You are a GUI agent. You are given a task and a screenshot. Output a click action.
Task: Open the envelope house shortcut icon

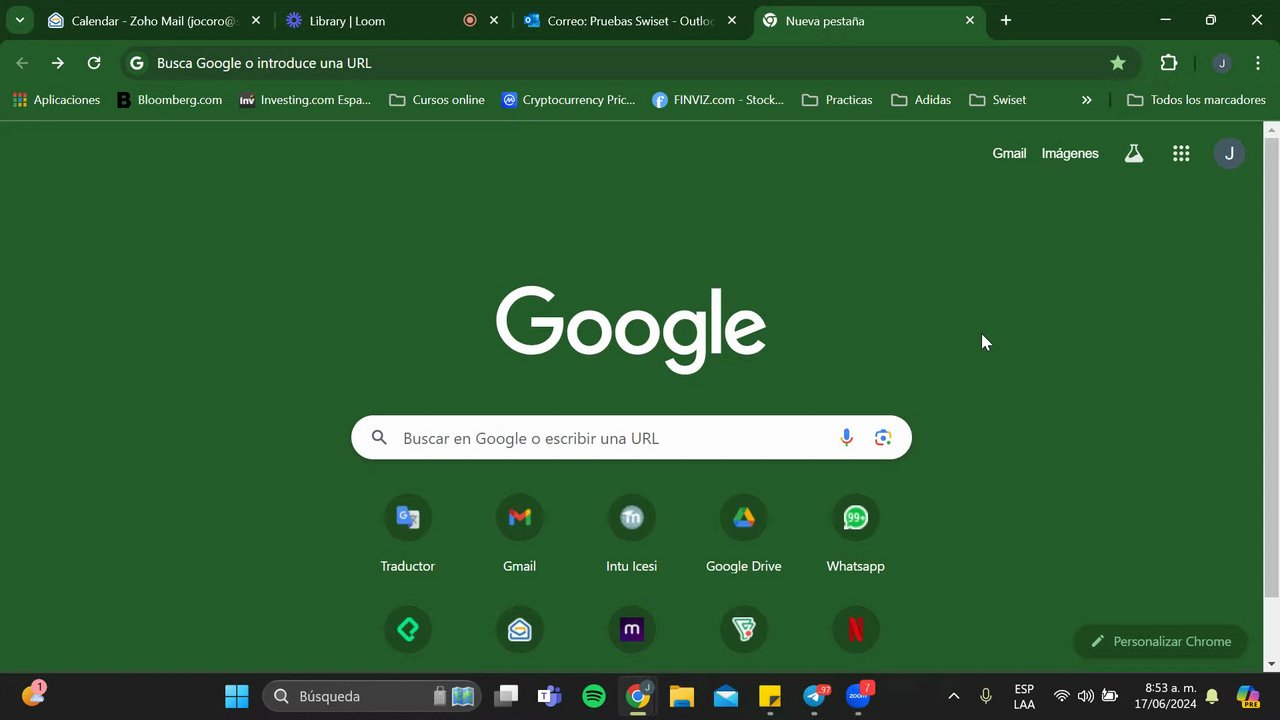519,629
